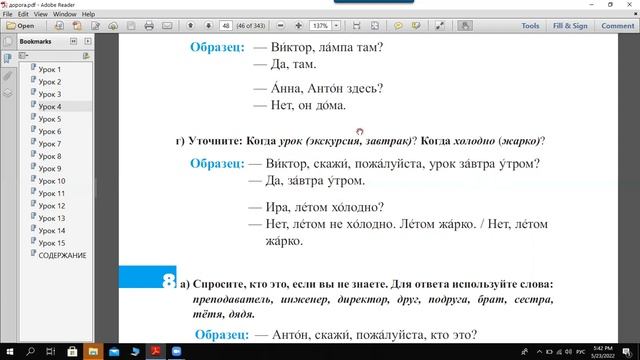
Task: Select bookmark Урок 10
Action: [x=52, y=181]
